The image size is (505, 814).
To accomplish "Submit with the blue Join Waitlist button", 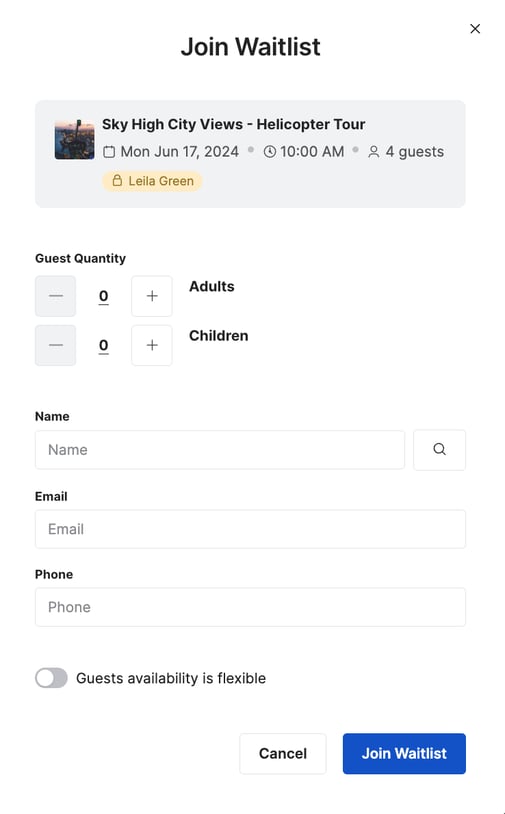I will click(404, 753).
